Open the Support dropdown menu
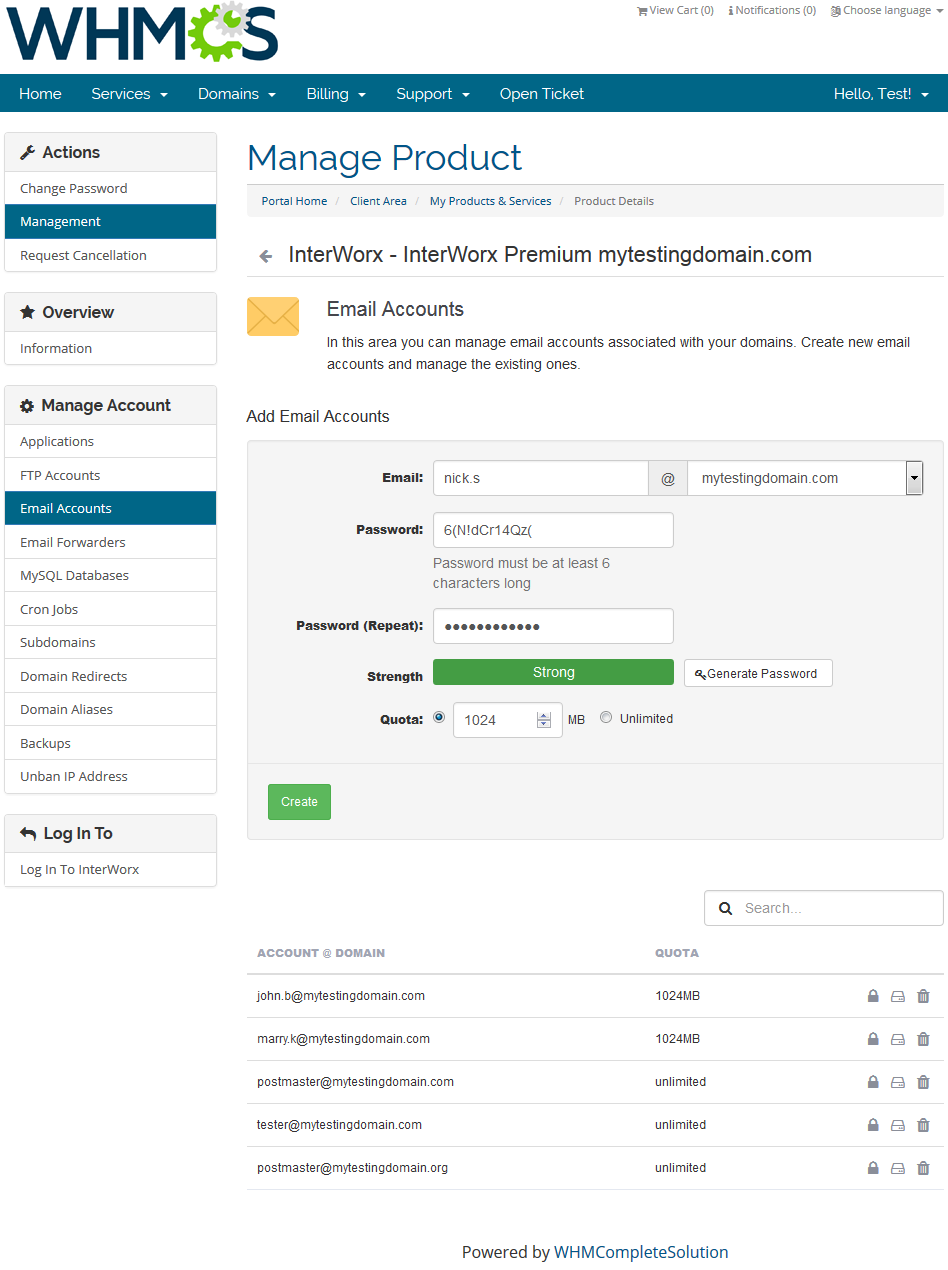Viewport: 948px width, 1270px height. pyautogui.click(x=432, y=94)
